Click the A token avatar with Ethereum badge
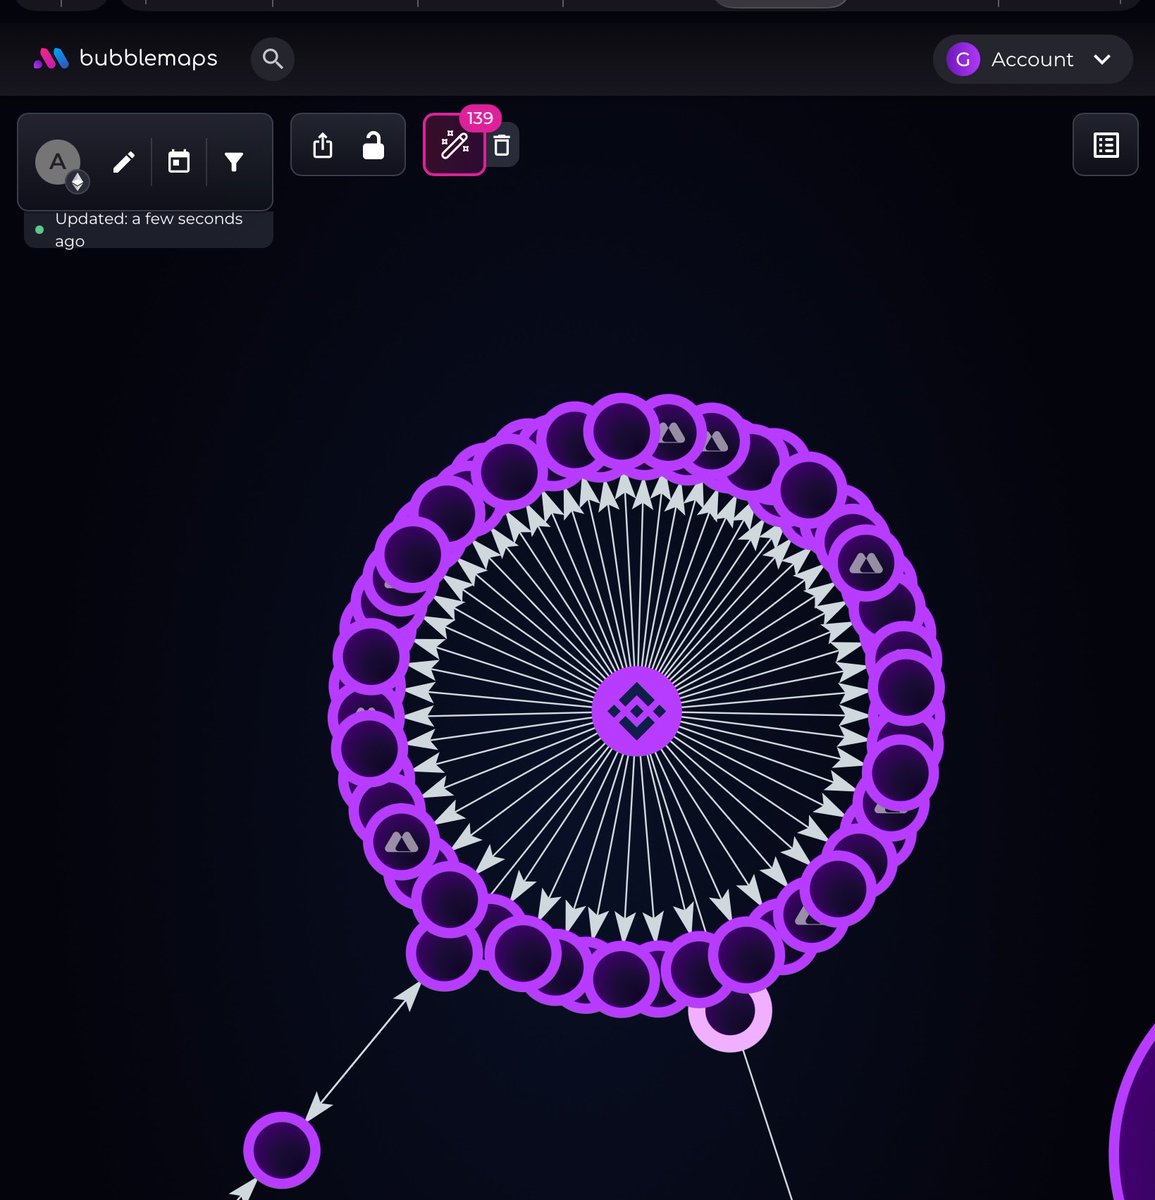This screenshot has width=1155, height=1200. (60, 163)
